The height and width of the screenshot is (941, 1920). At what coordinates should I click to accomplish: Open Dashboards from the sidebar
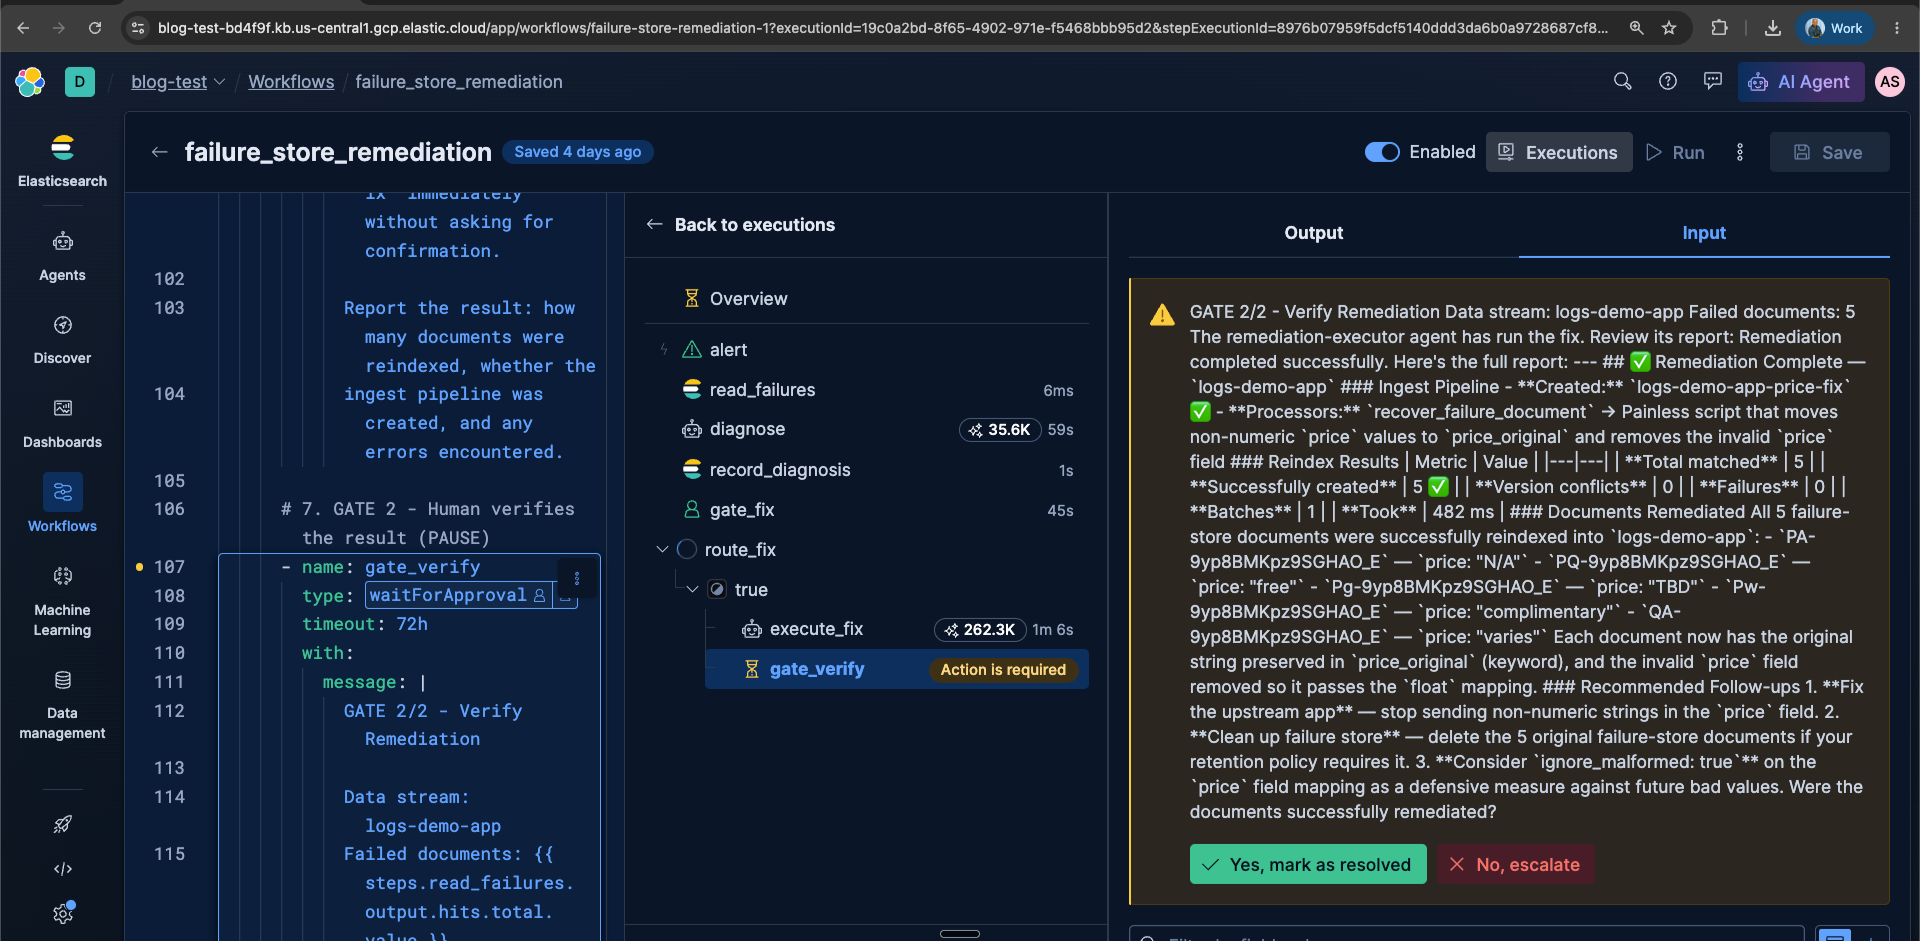click(62, 424)
